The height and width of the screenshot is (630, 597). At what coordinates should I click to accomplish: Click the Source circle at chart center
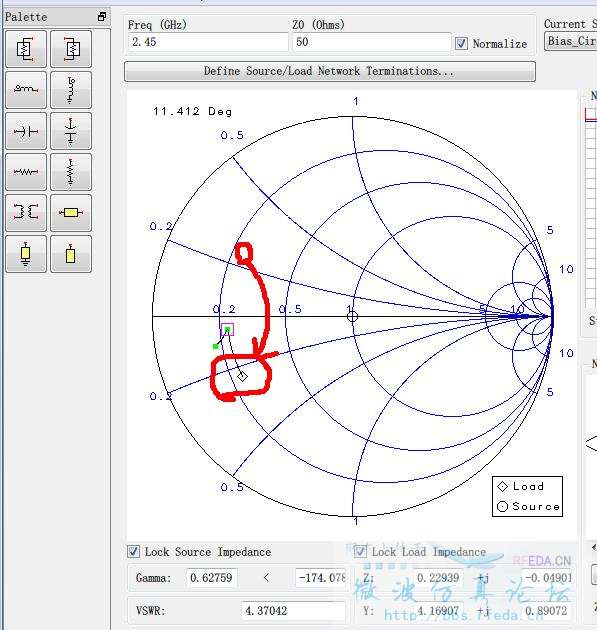352,316
